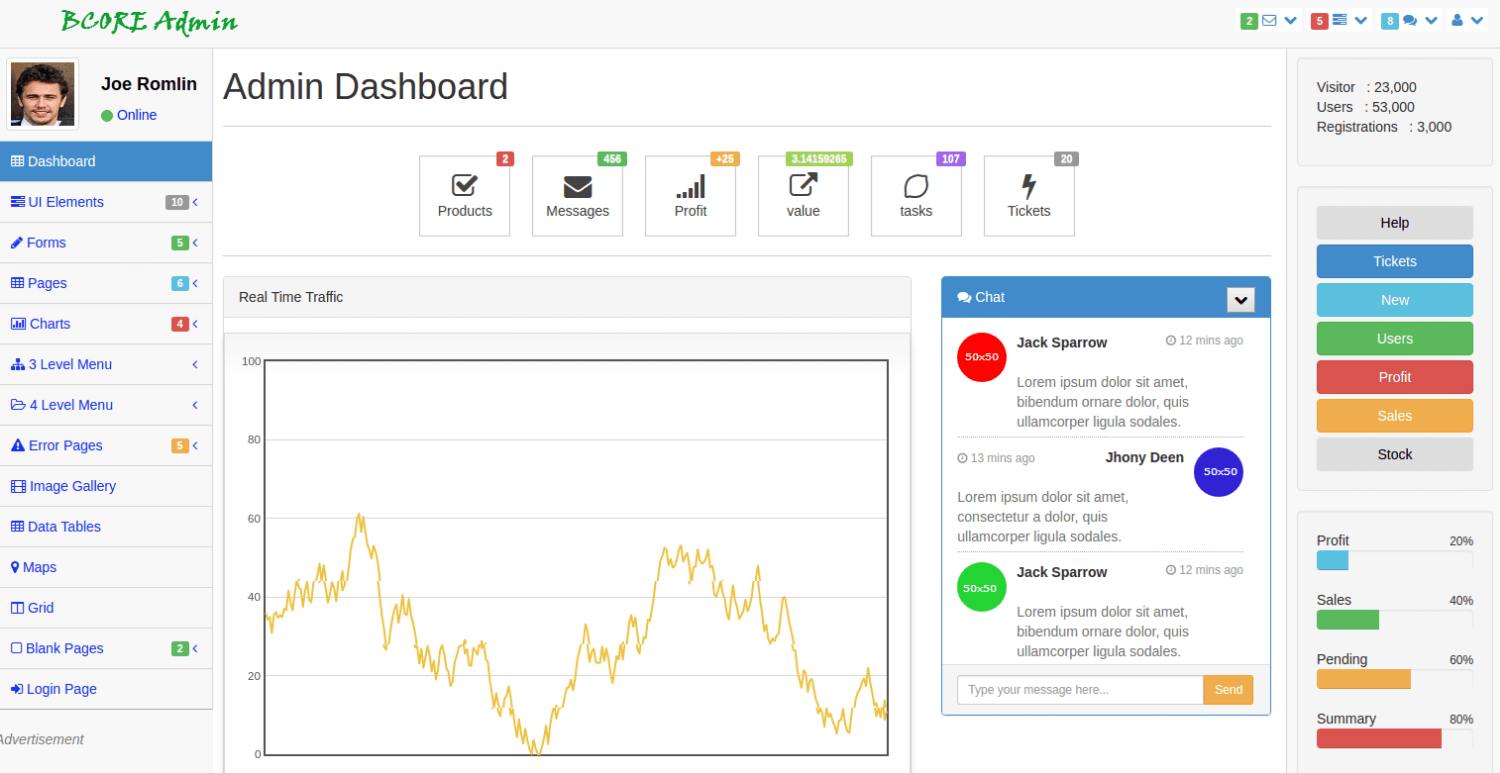This screenshot has height=773, width=1500.
Task: Click the Summary 80% progress bar
Action: click(1395, 739)
